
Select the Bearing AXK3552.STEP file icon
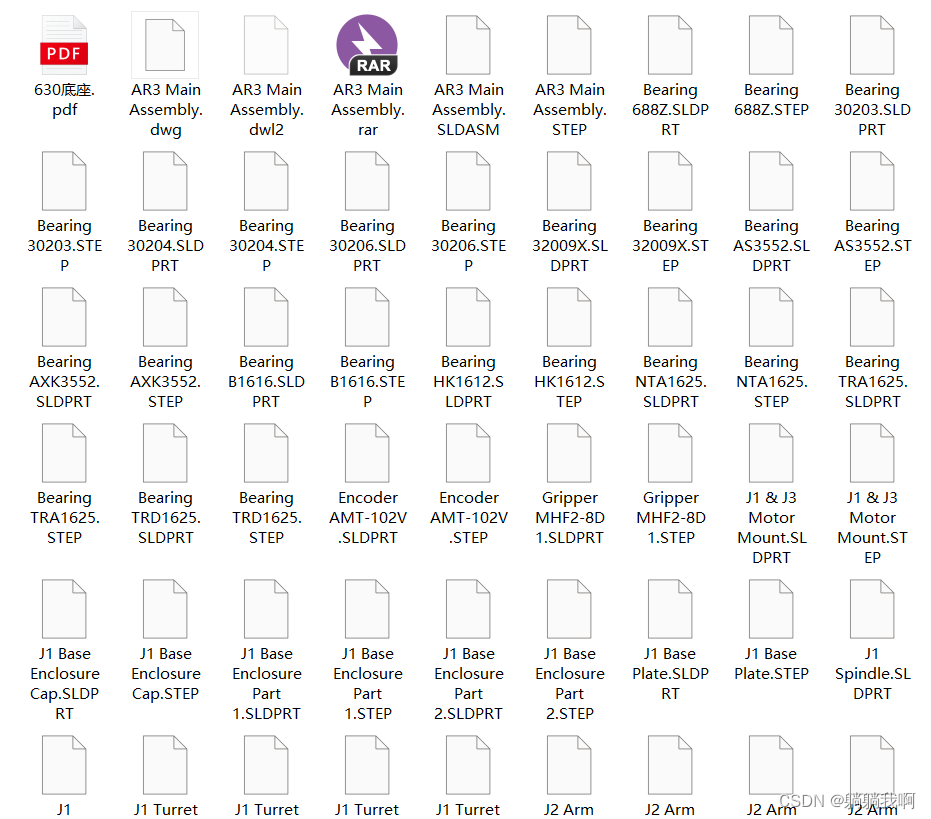click(x=165, y=317)
